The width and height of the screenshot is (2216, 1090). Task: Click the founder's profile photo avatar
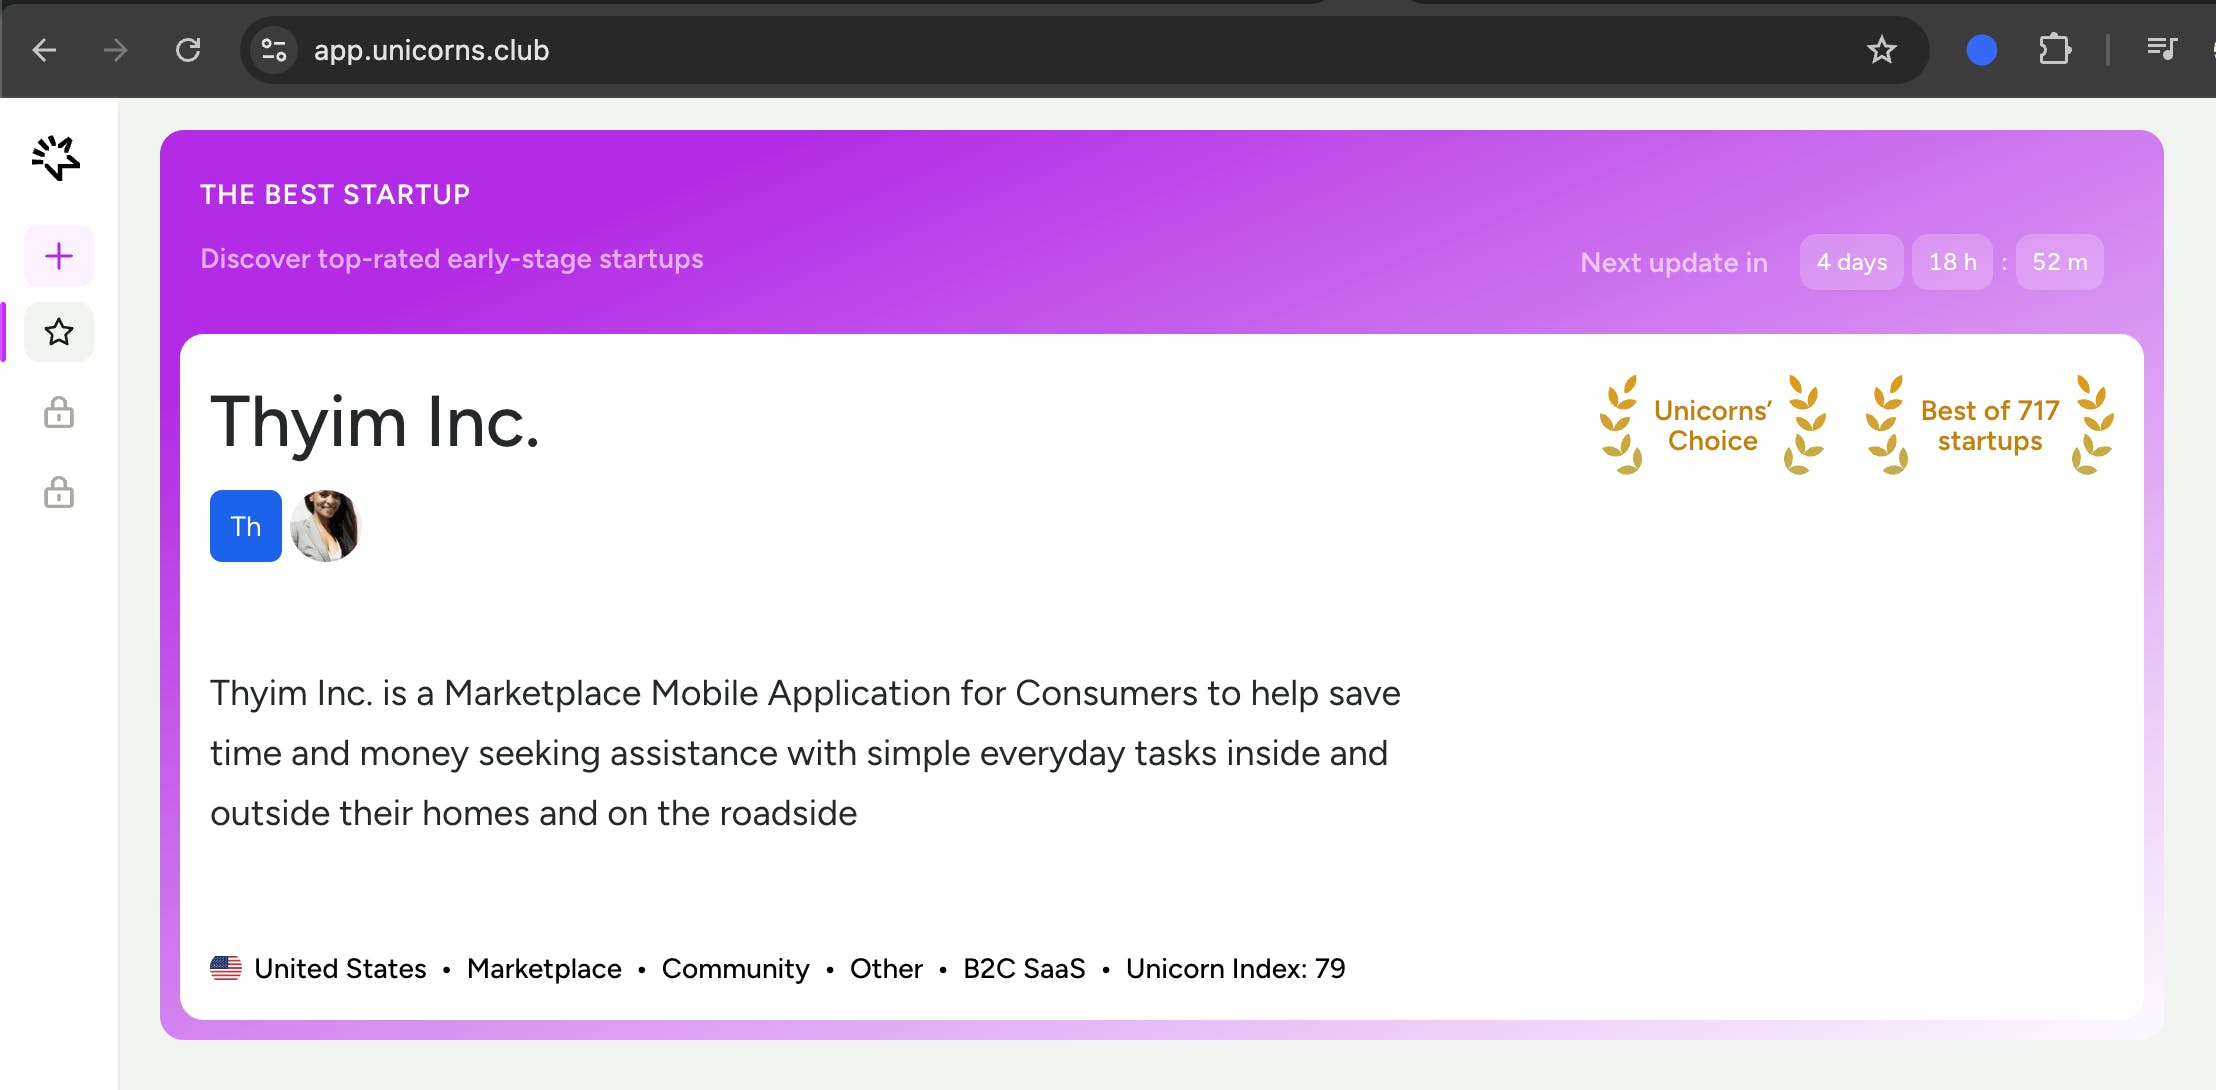click(x=325, y=526)
